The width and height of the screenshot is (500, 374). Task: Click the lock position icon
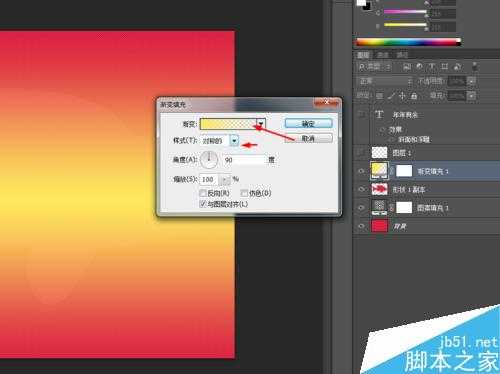click(402, 96)
